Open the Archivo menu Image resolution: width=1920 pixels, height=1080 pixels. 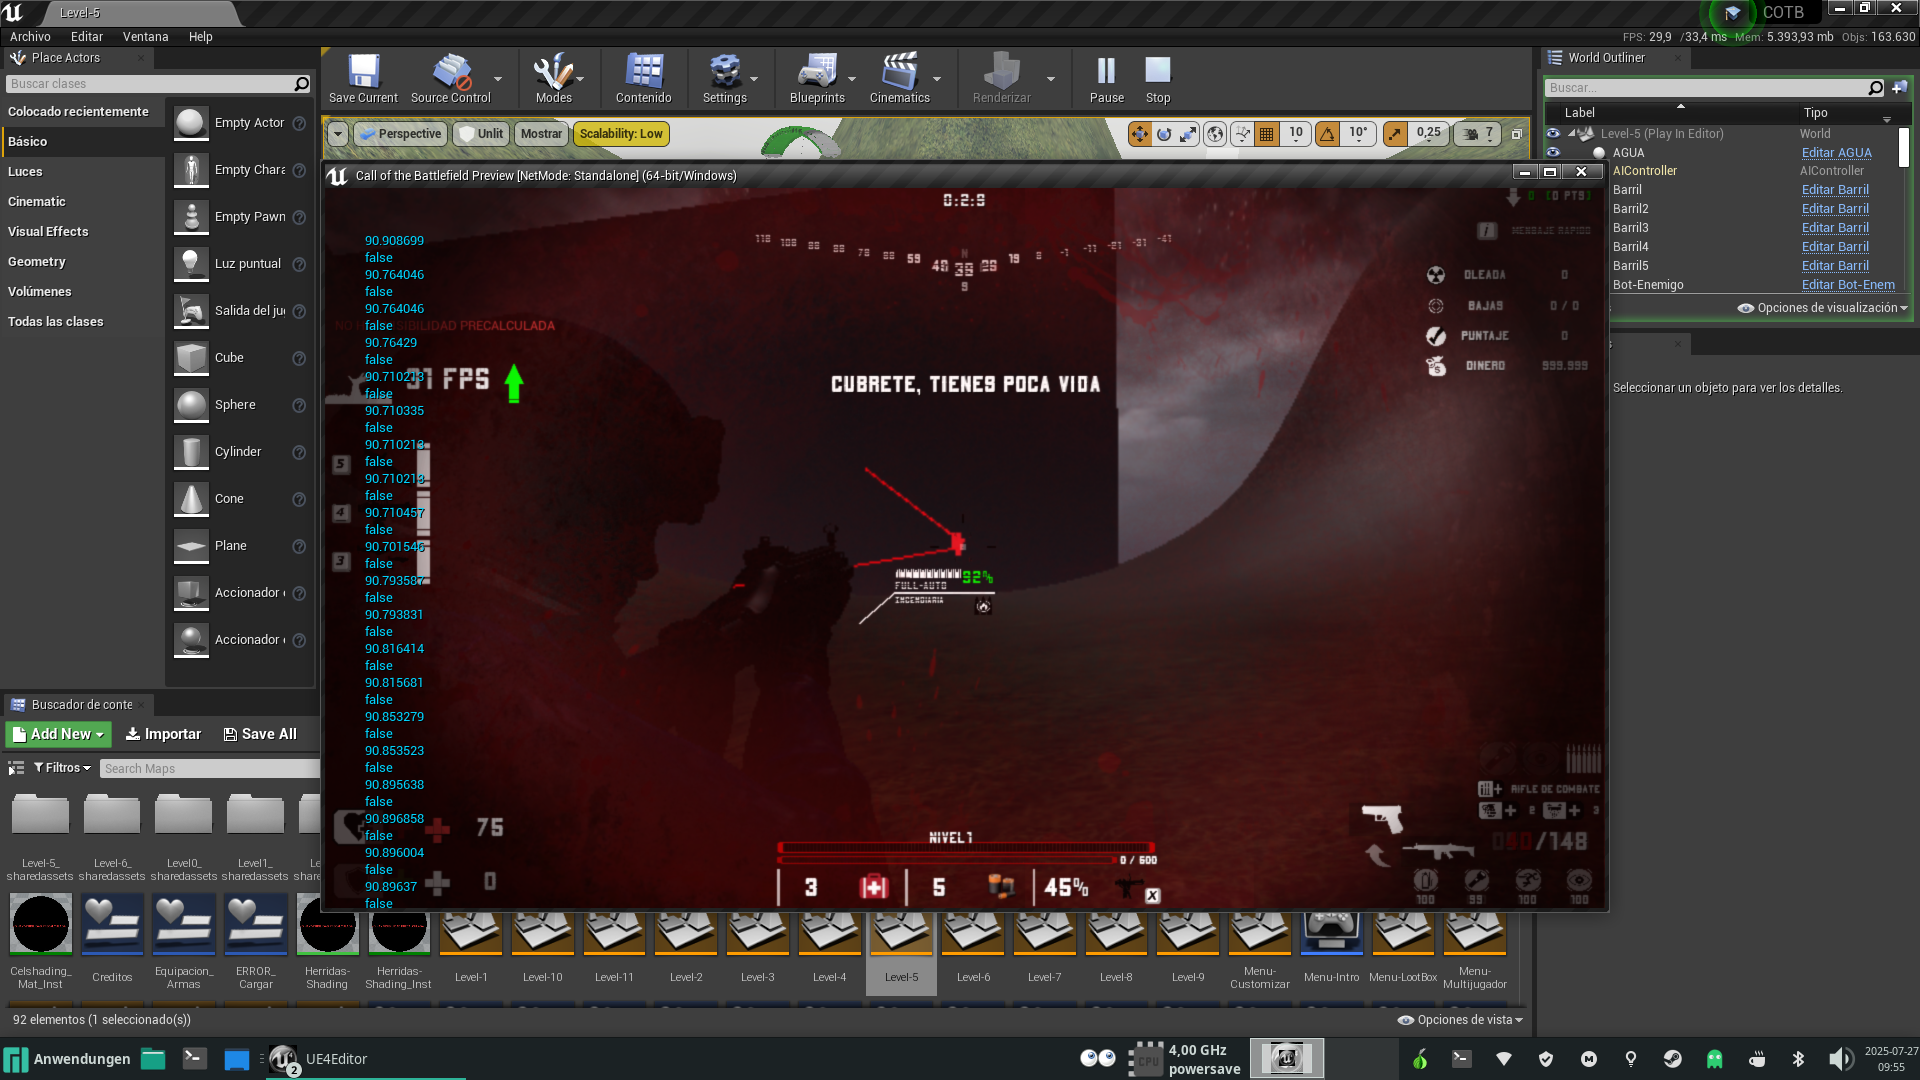[x=30, y=37]
